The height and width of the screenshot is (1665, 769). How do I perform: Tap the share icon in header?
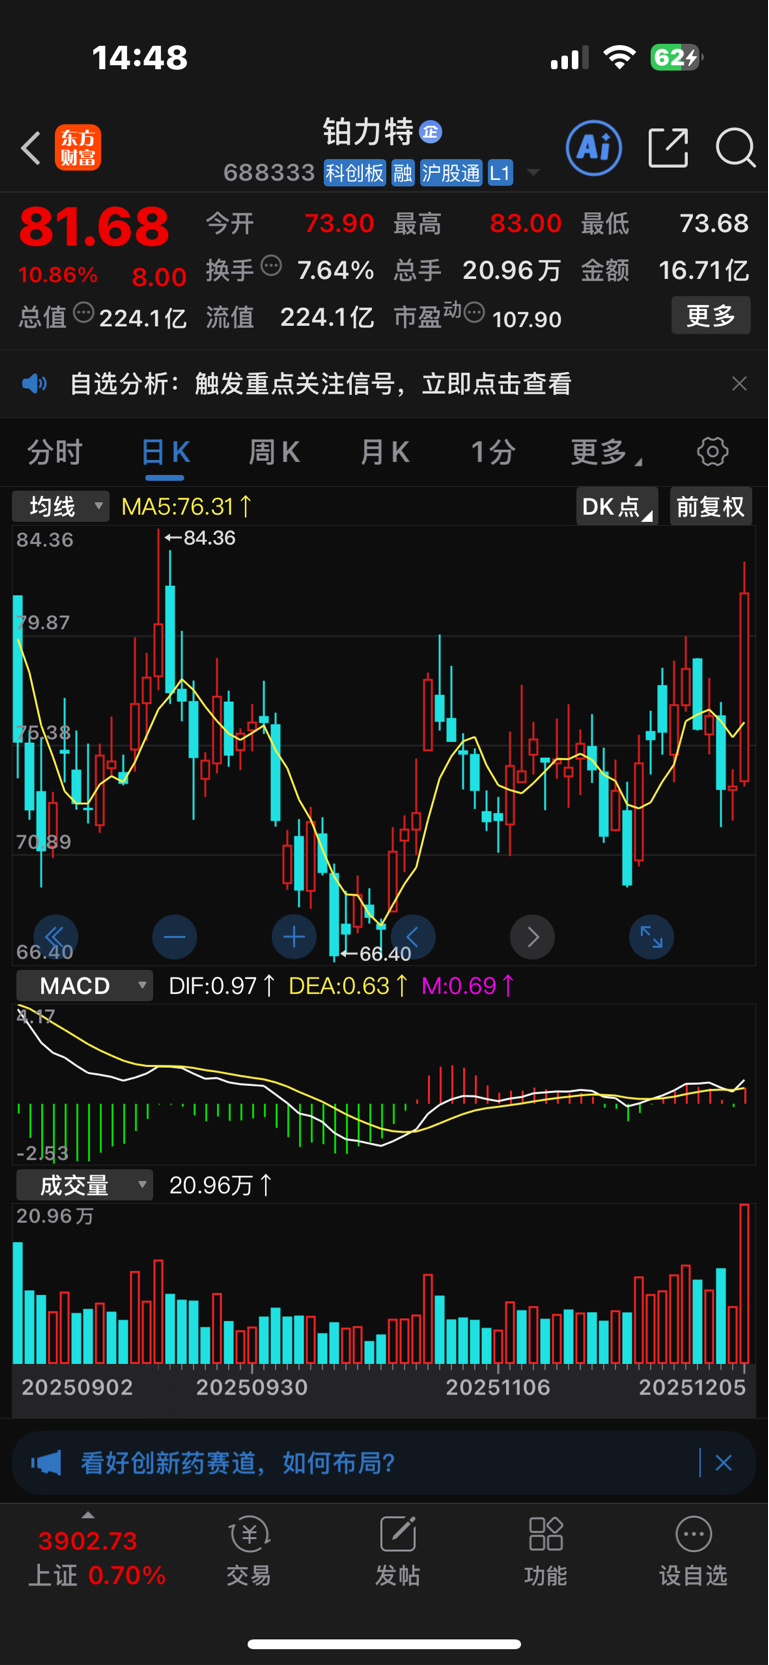668,148
